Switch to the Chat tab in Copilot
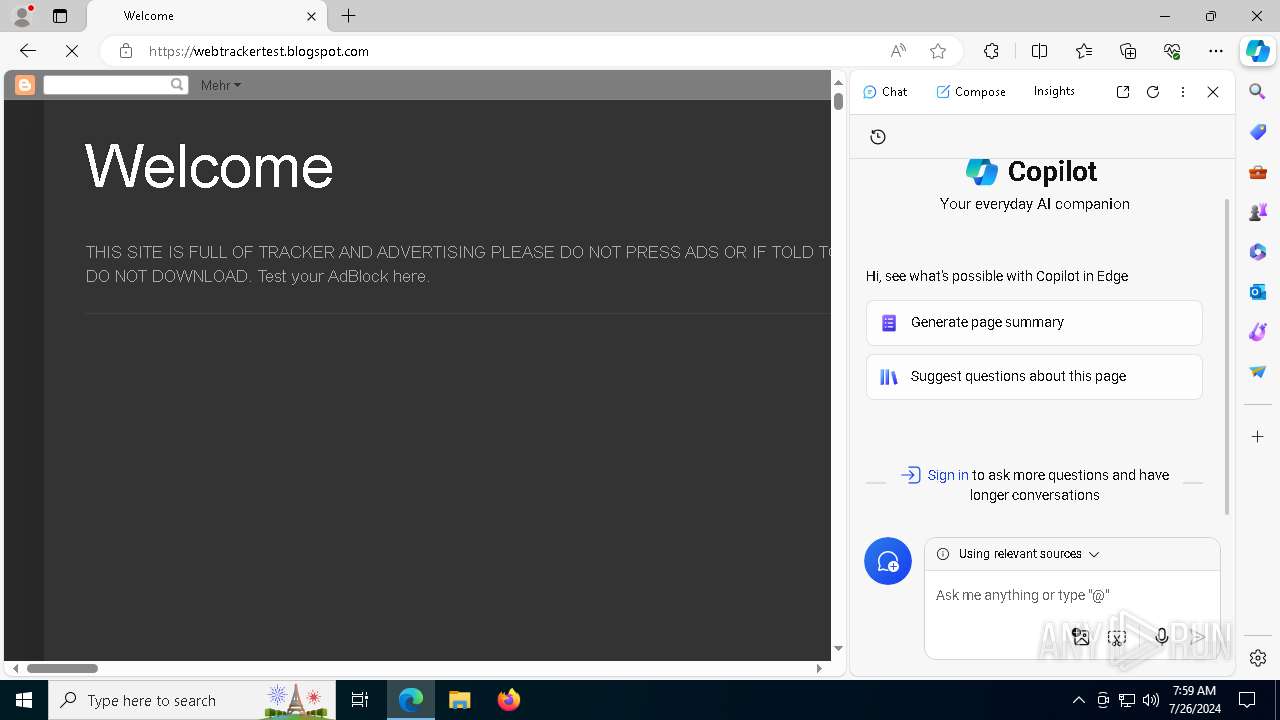 885,91
